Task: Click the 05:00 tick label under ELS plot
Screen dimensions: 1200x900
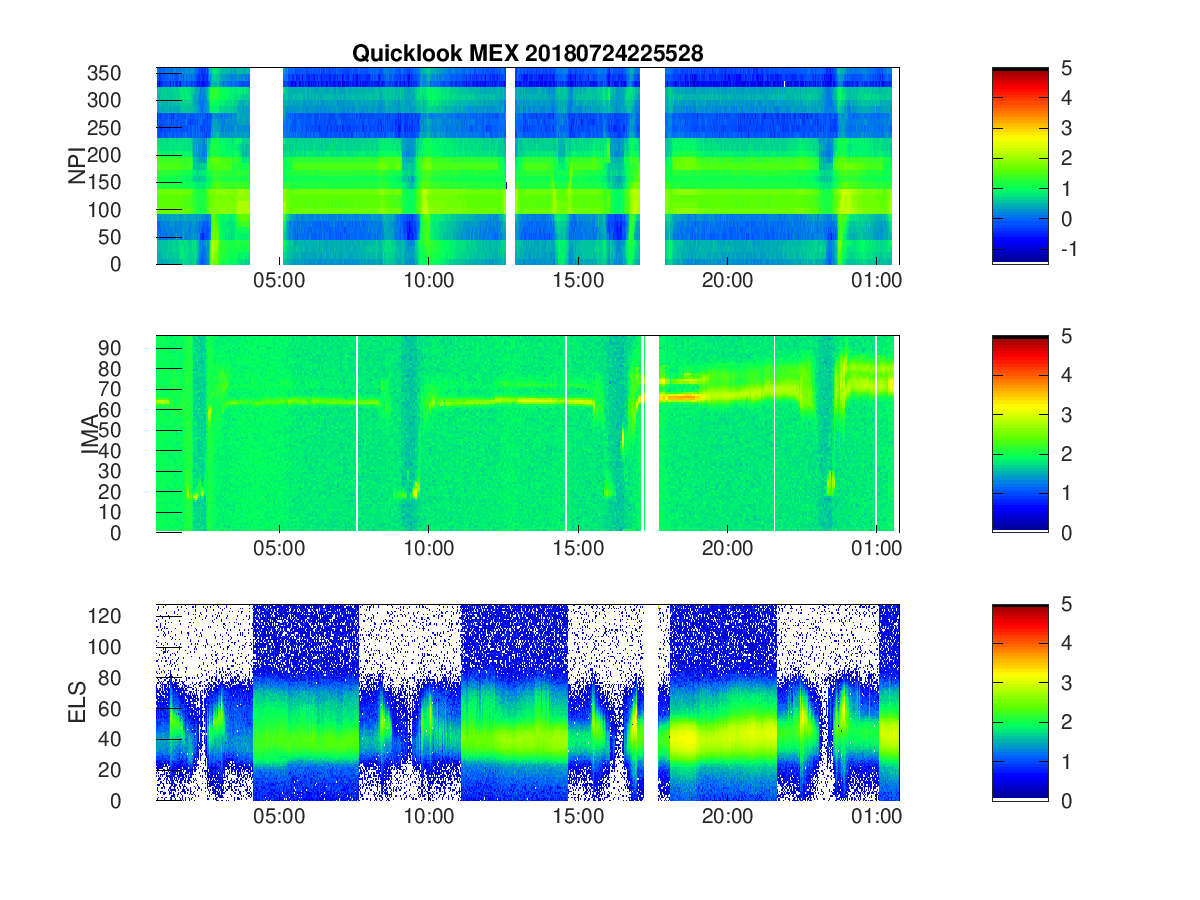Action: pyautogui.click(x=279, y=817)
